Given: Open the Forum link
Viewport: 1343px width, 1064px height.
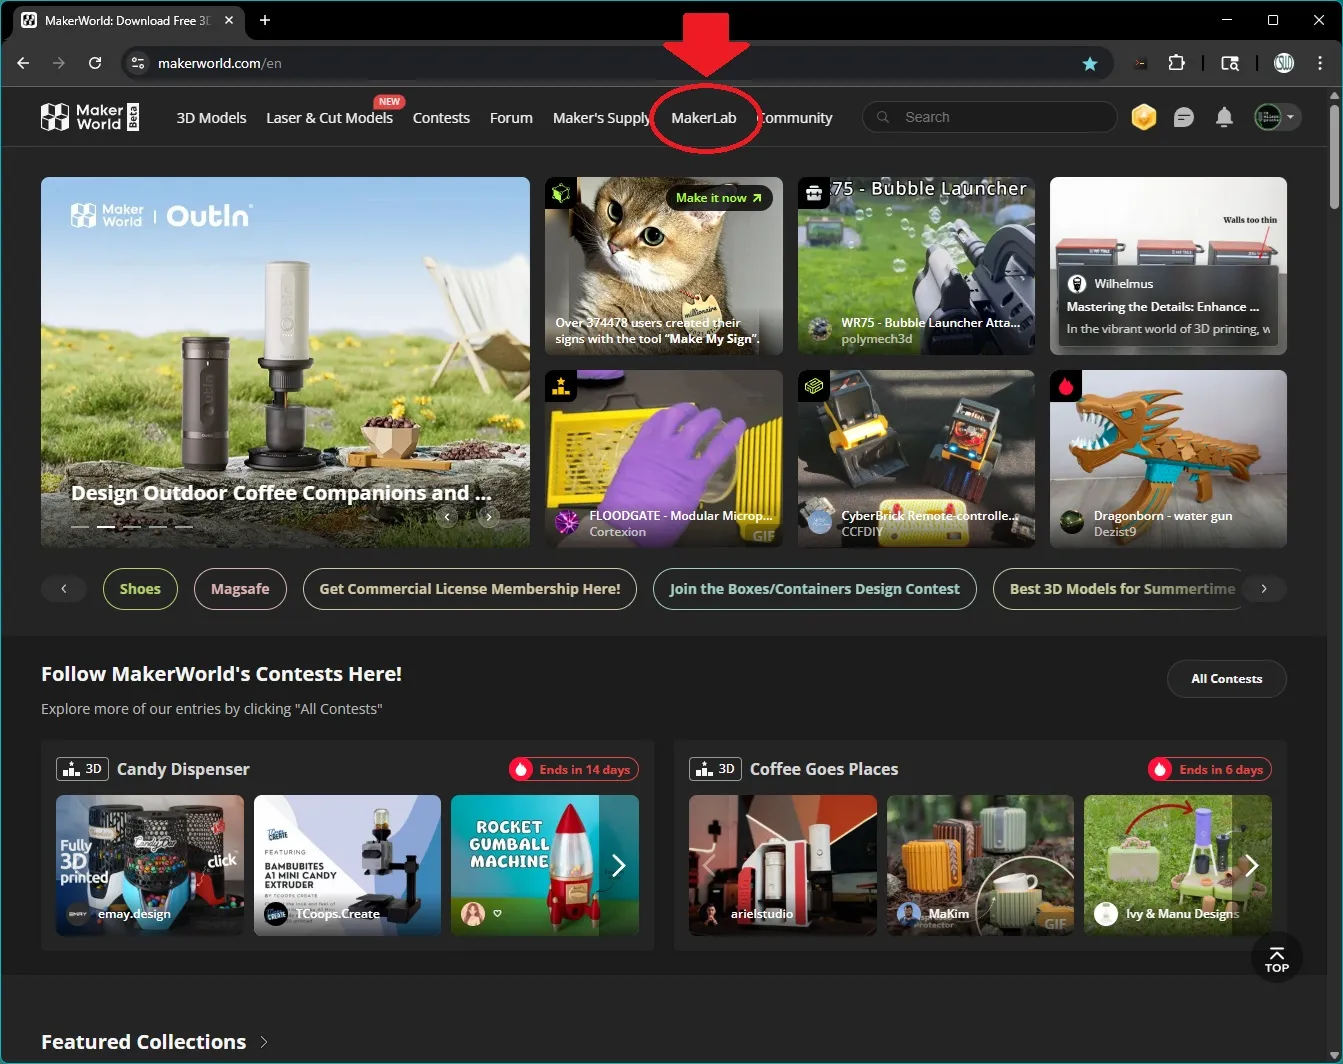Looking at the screenshot, I should coord(511,118).
